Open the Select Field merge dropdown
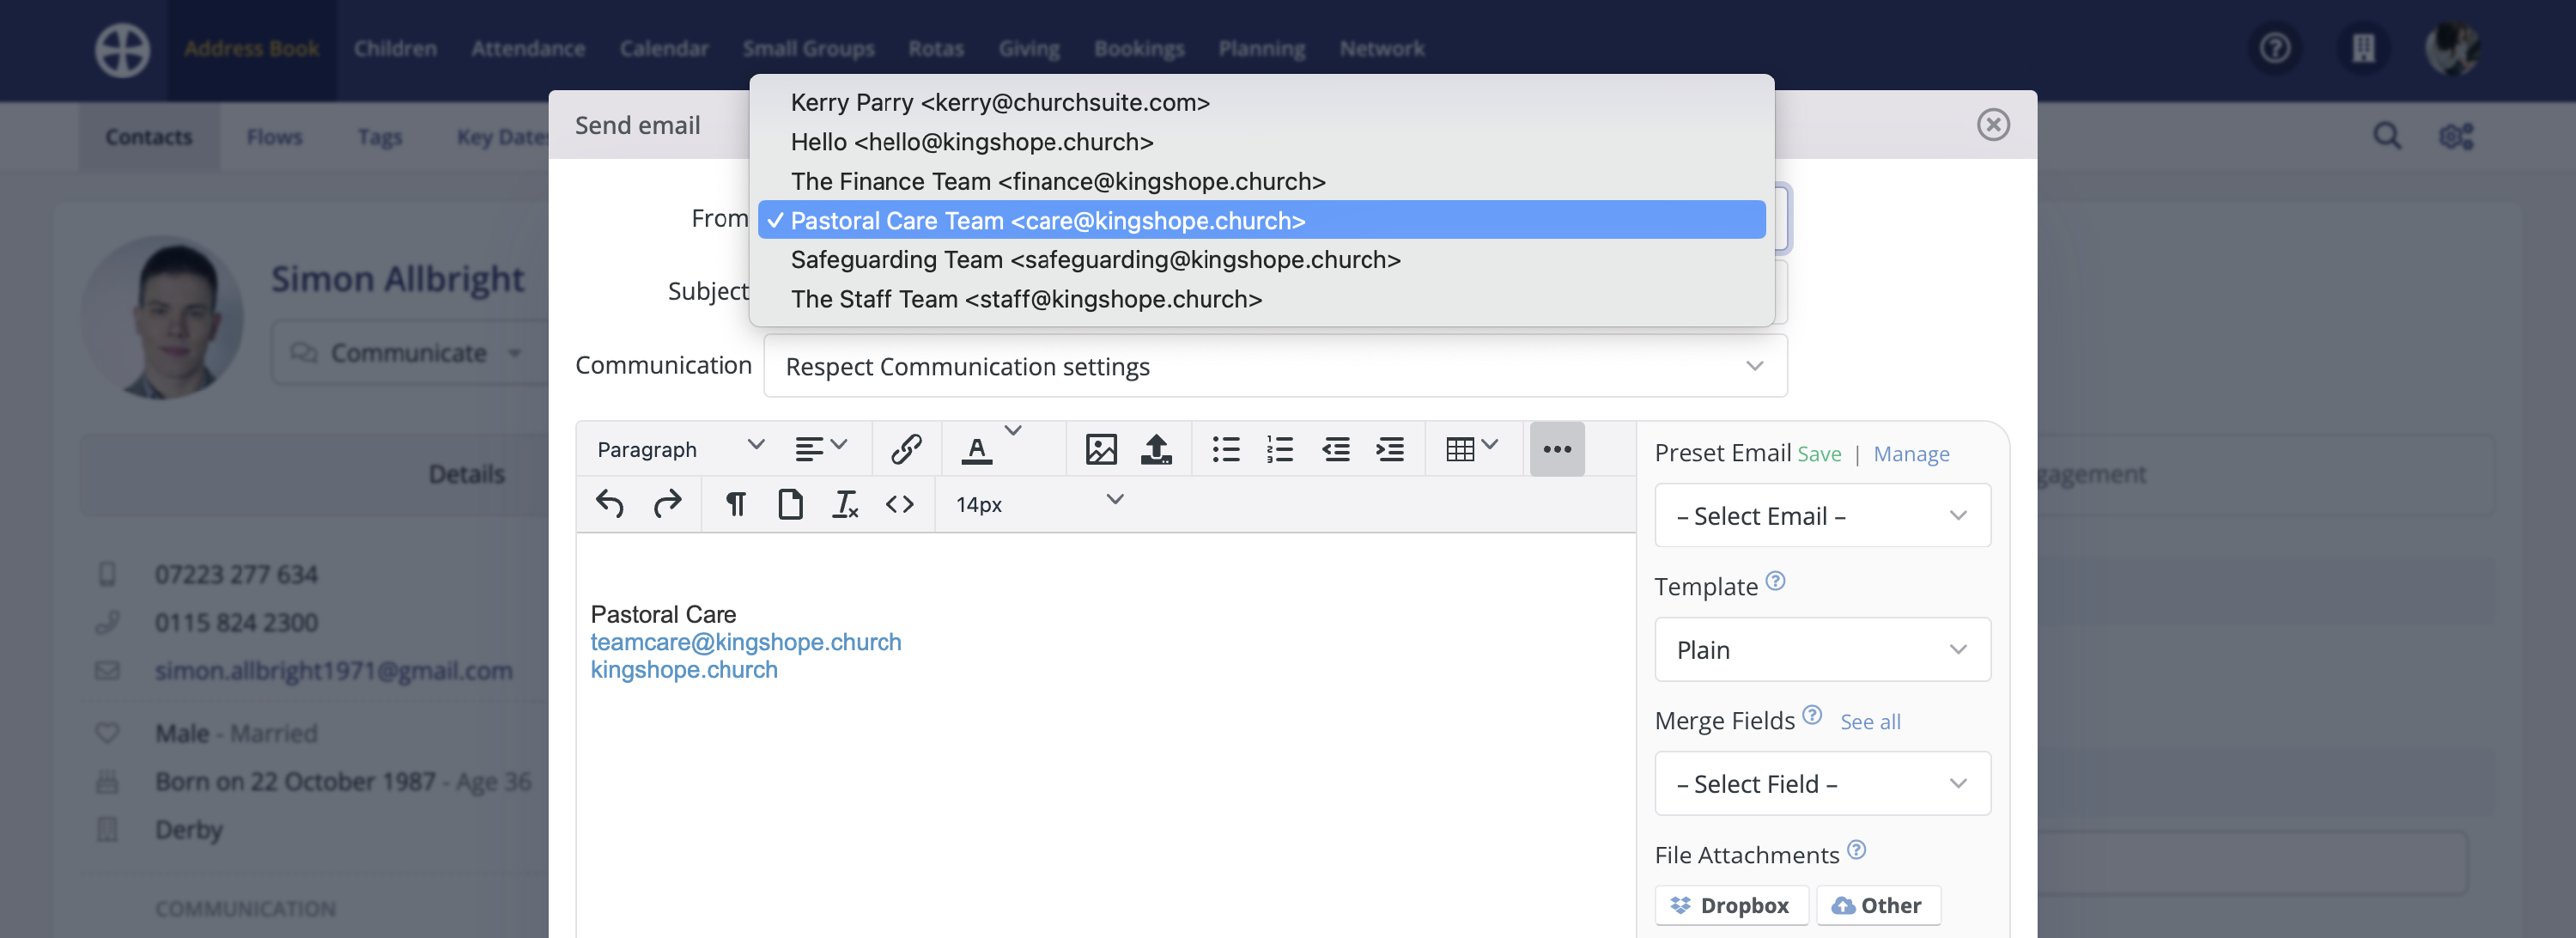This screenshot has height=938, width=2576. click(1822, 784)
